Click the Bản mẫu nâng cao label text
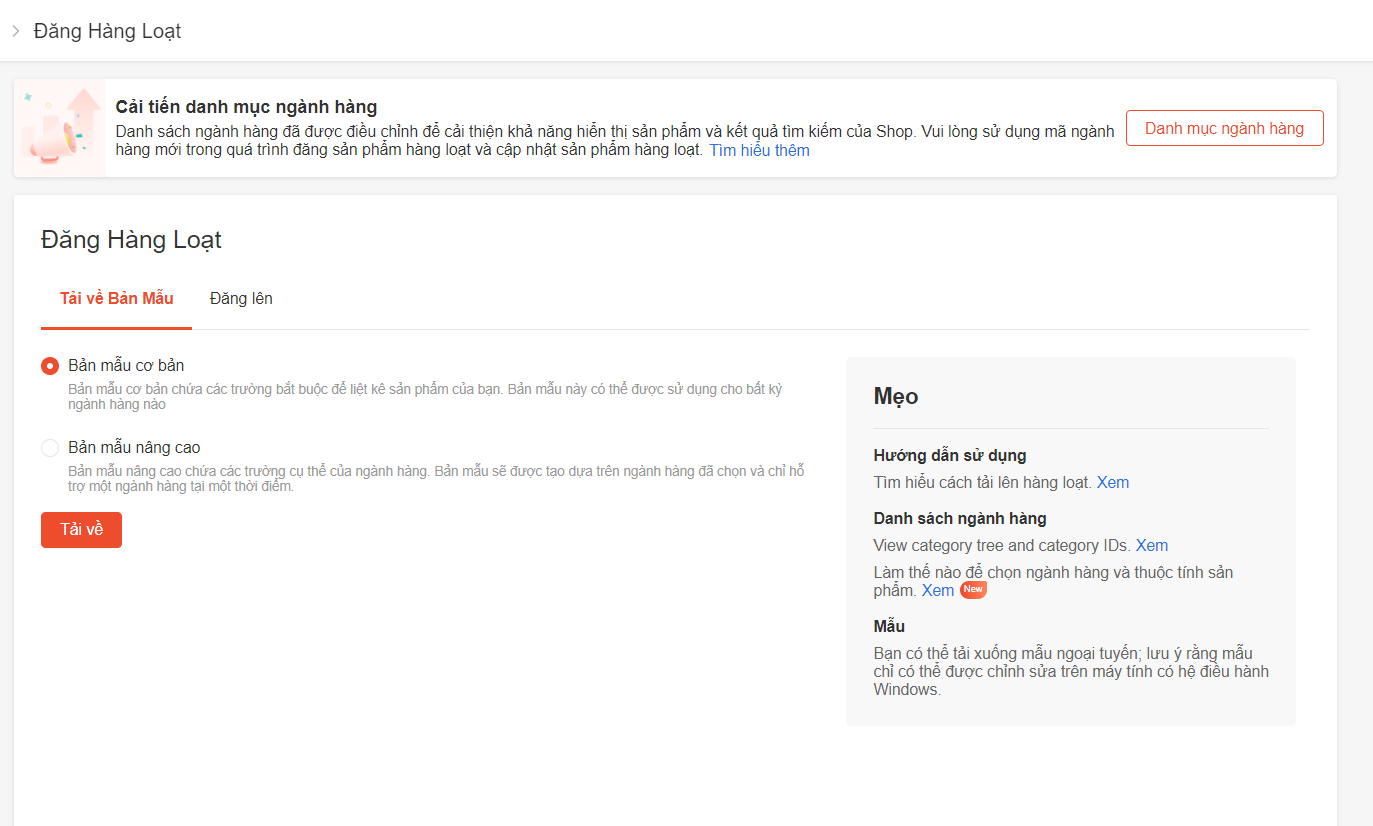The height and width of the screenshot is (826, 1373). pyautogui.click(x=134, y=448)
